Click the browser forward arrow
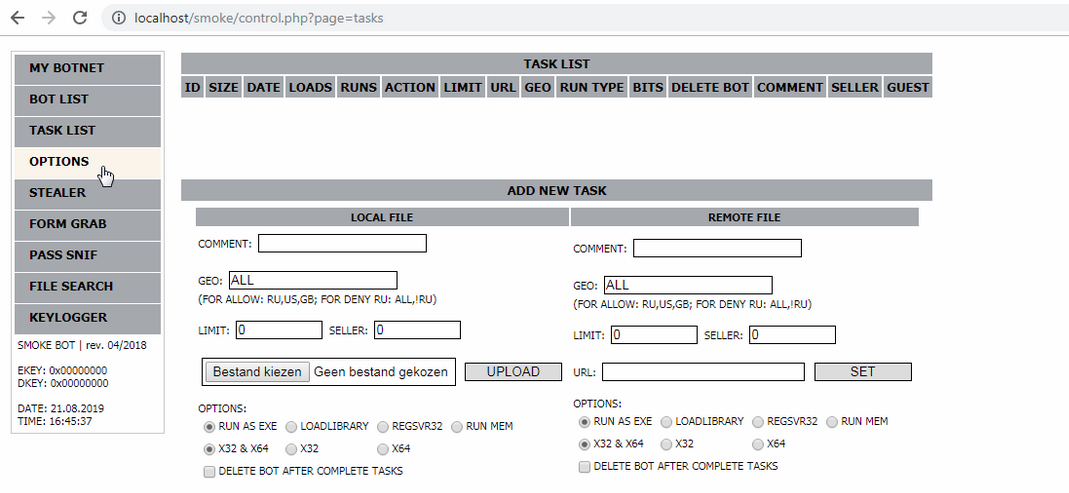 [48, 18]
